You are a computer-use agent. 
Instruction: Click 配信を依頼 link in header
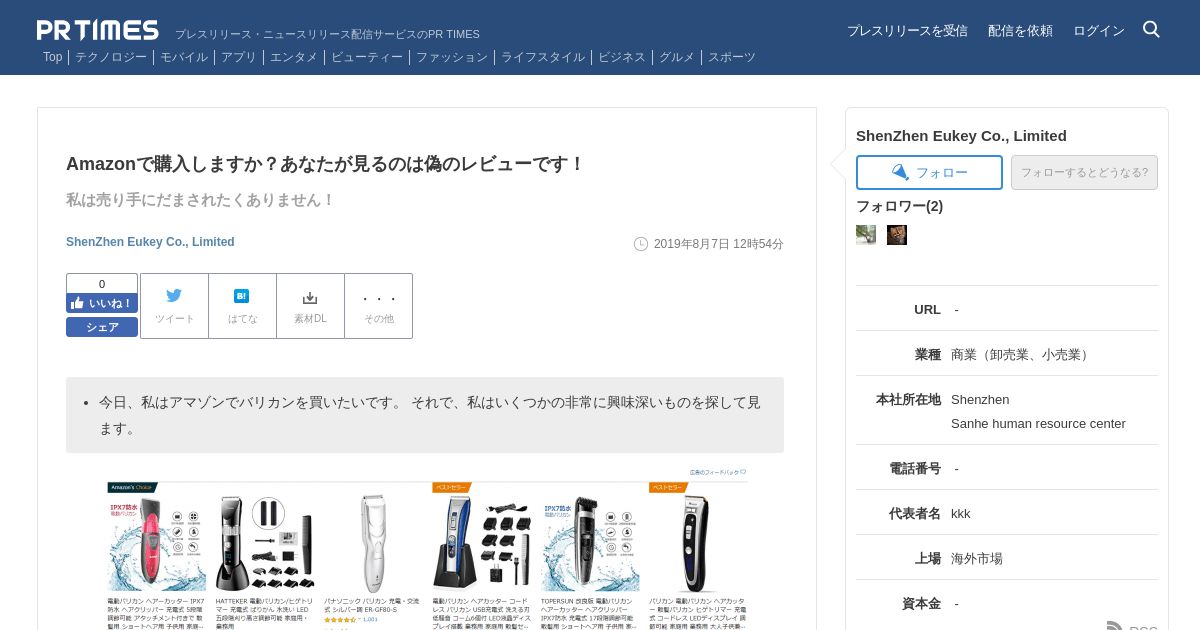click(x=1020, y=31)
